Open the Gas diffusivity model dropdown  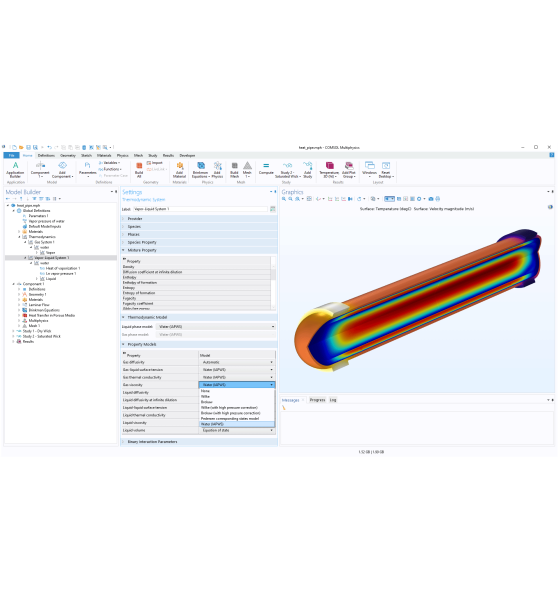coord(237,362)
